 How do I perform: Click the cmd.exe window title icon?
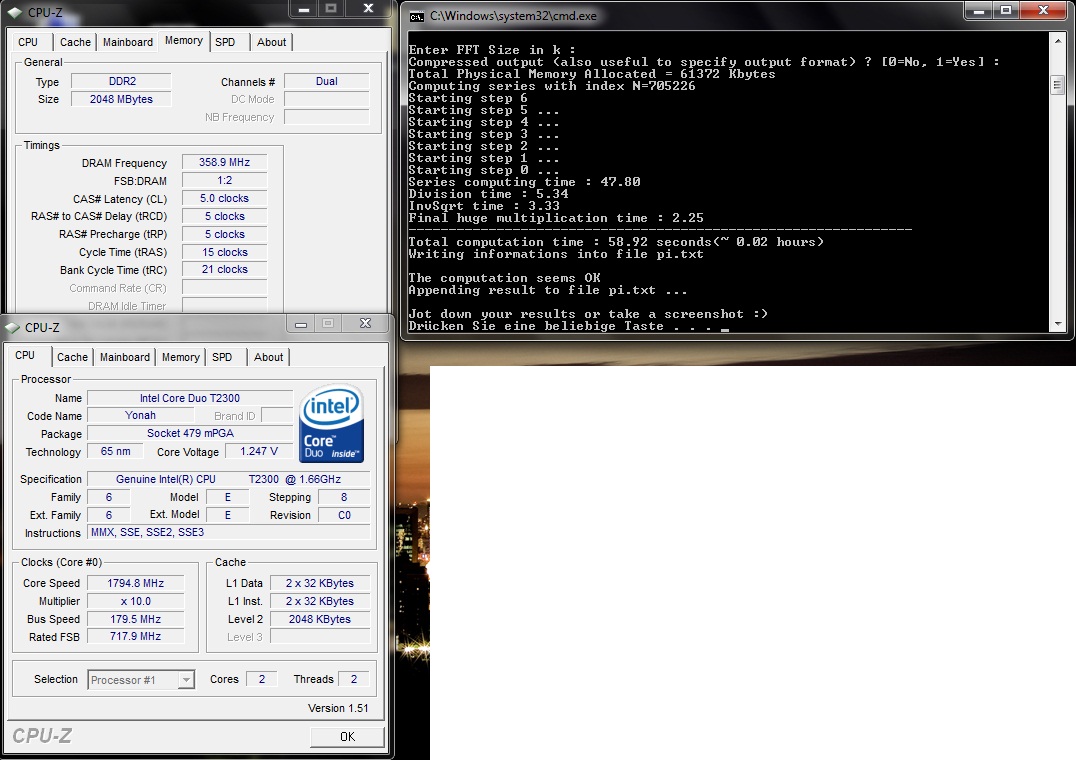pyautogui.click(x=417, y=16)
